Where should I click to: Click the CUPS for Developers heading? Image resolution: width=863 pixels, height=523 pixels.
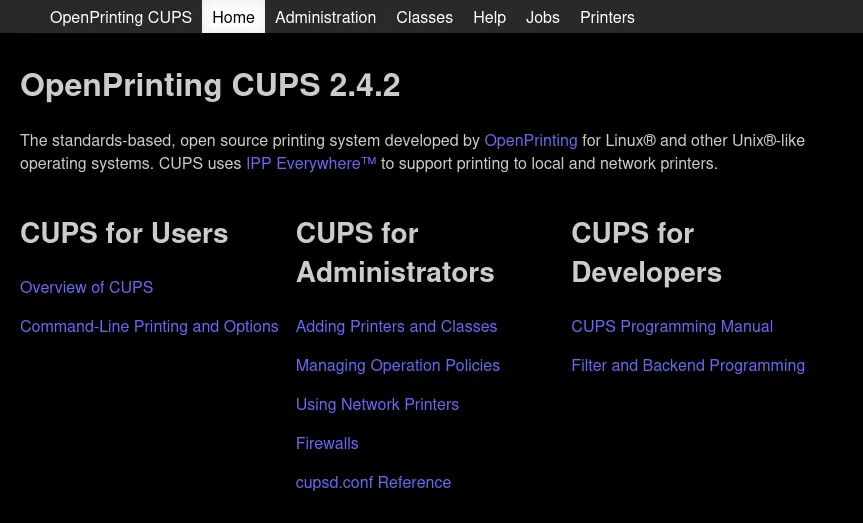646,253
